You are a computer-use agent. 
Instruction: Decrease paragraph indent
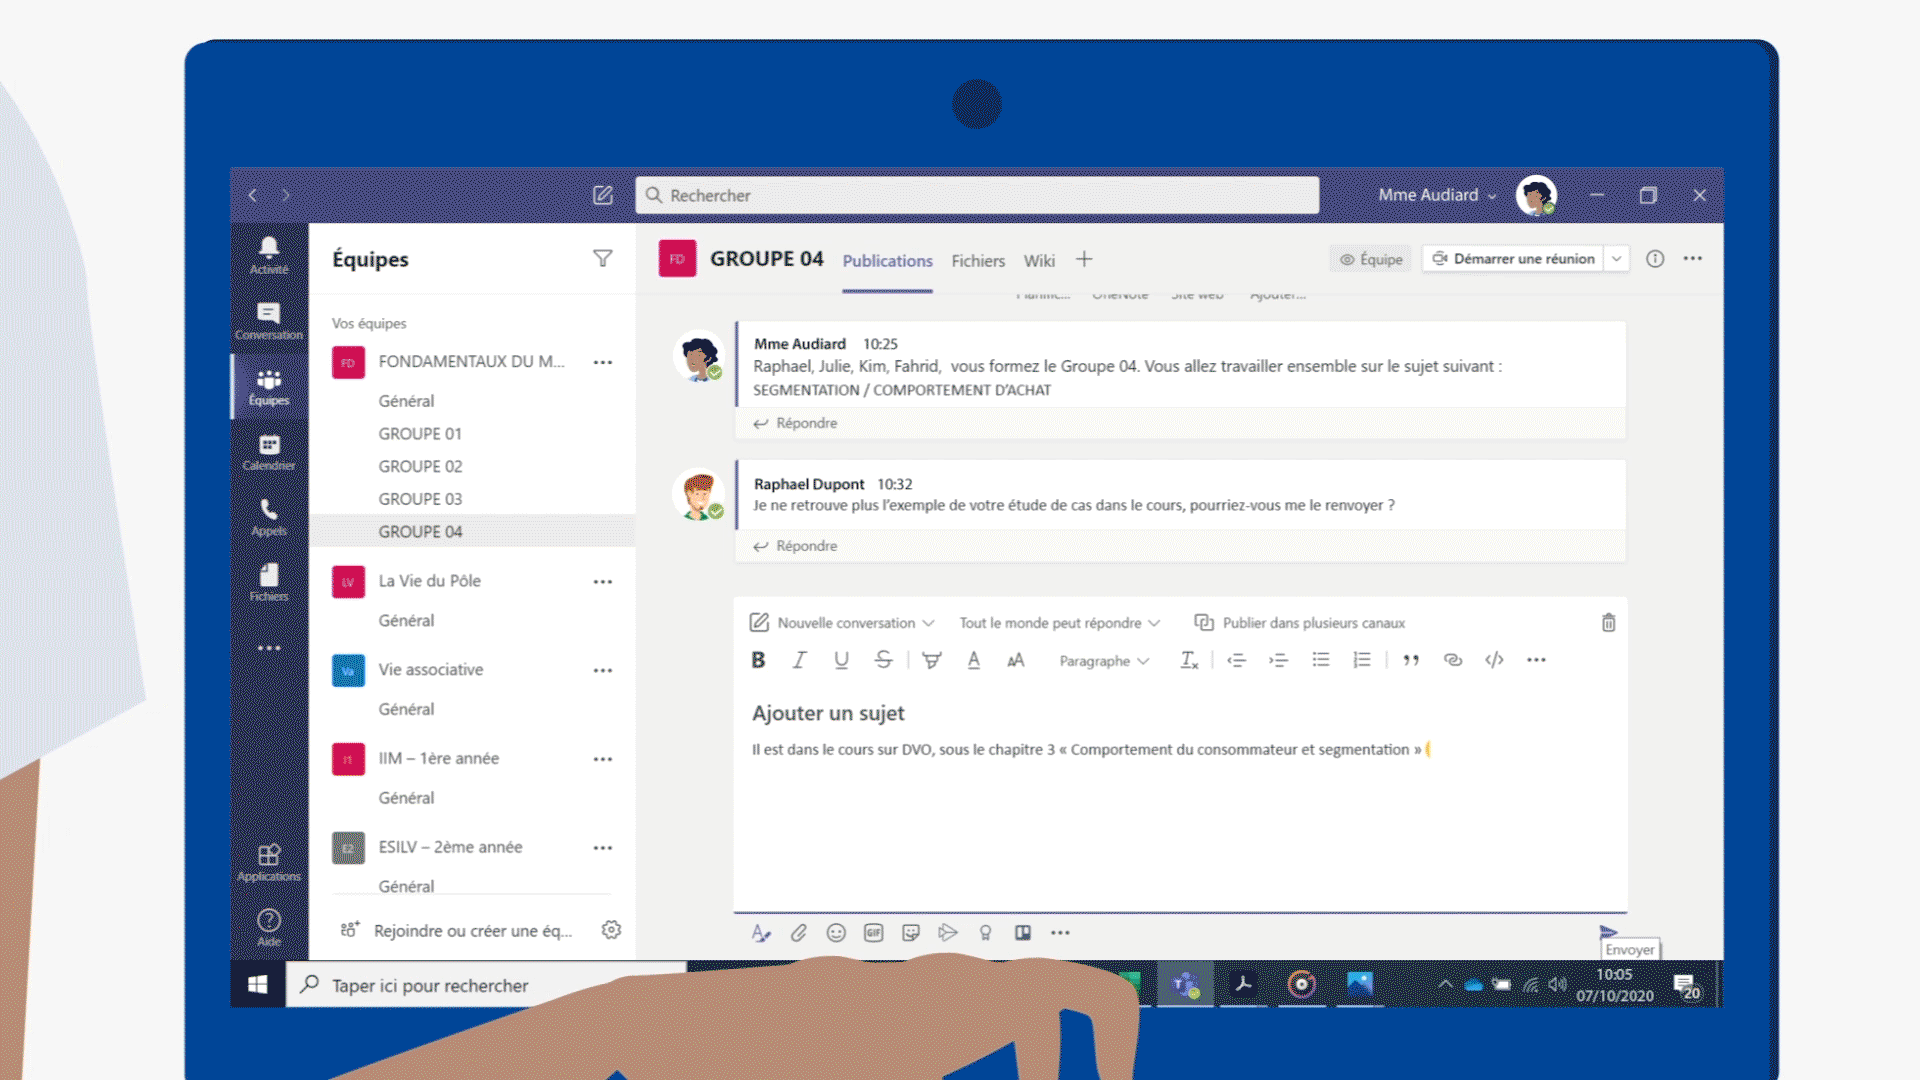pyautogui.click(x=1237, y=660)
